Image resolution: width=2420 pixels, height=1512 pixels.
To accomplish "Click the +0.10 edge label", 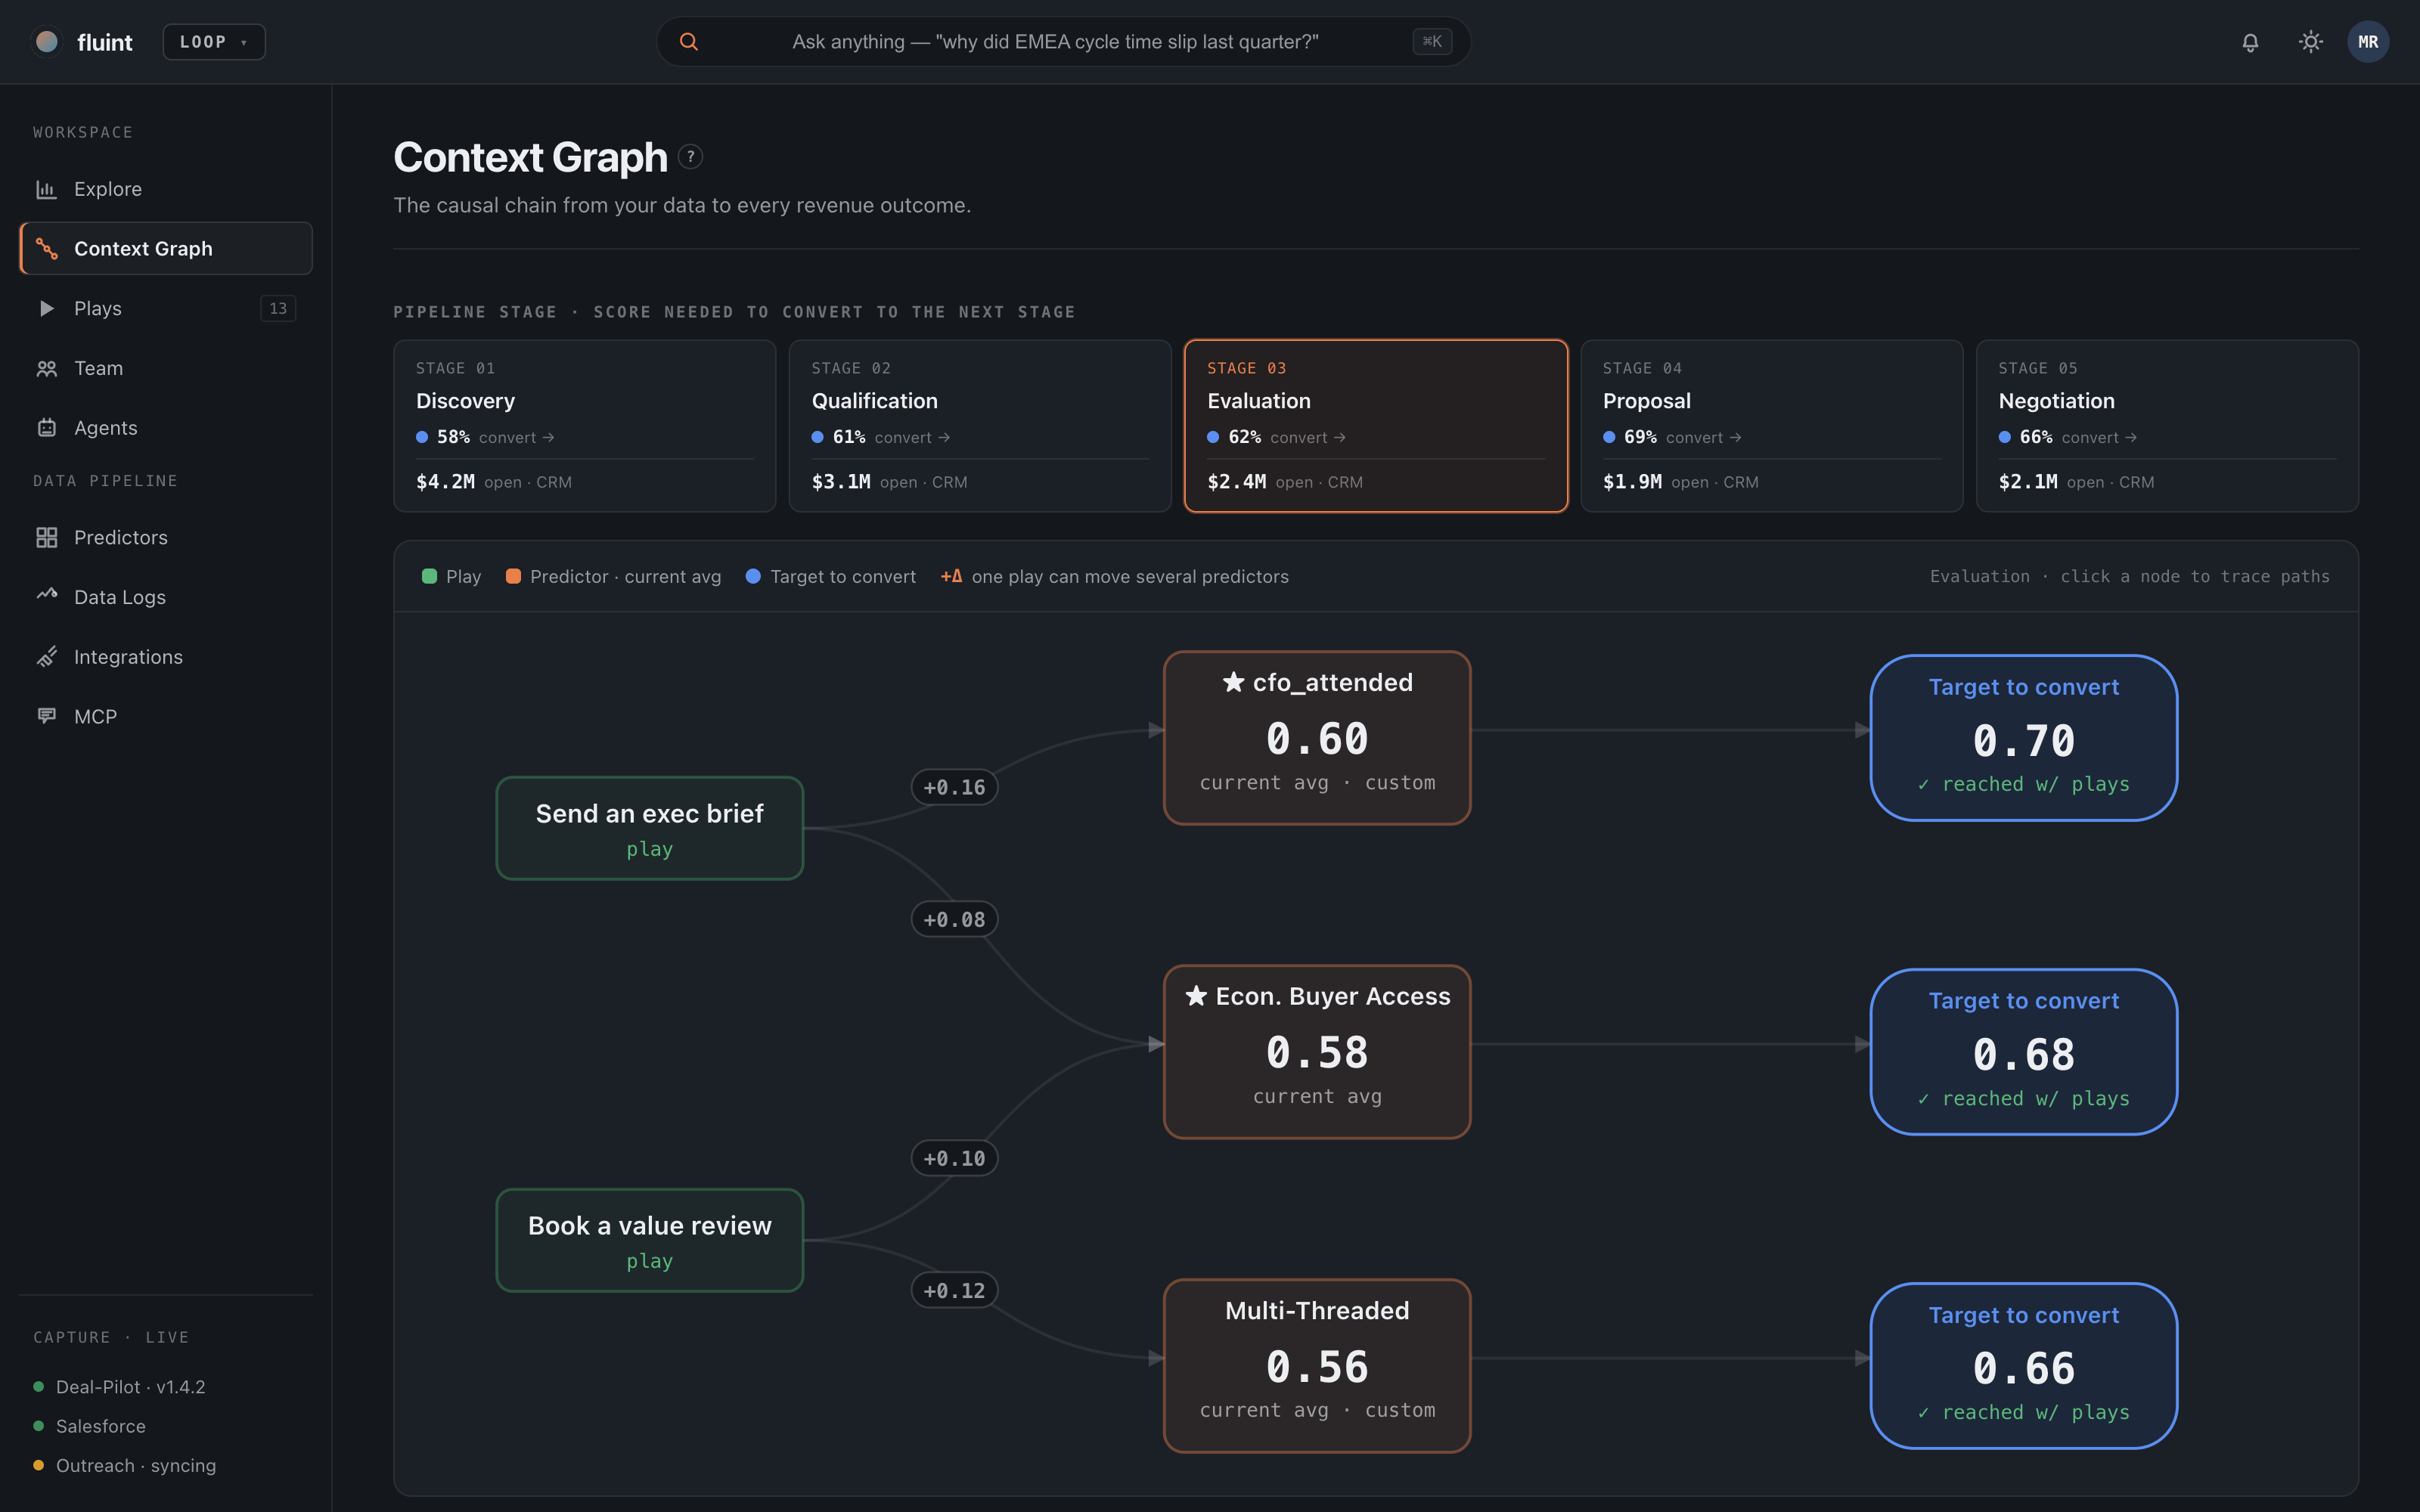I will tap(954, 1158).
